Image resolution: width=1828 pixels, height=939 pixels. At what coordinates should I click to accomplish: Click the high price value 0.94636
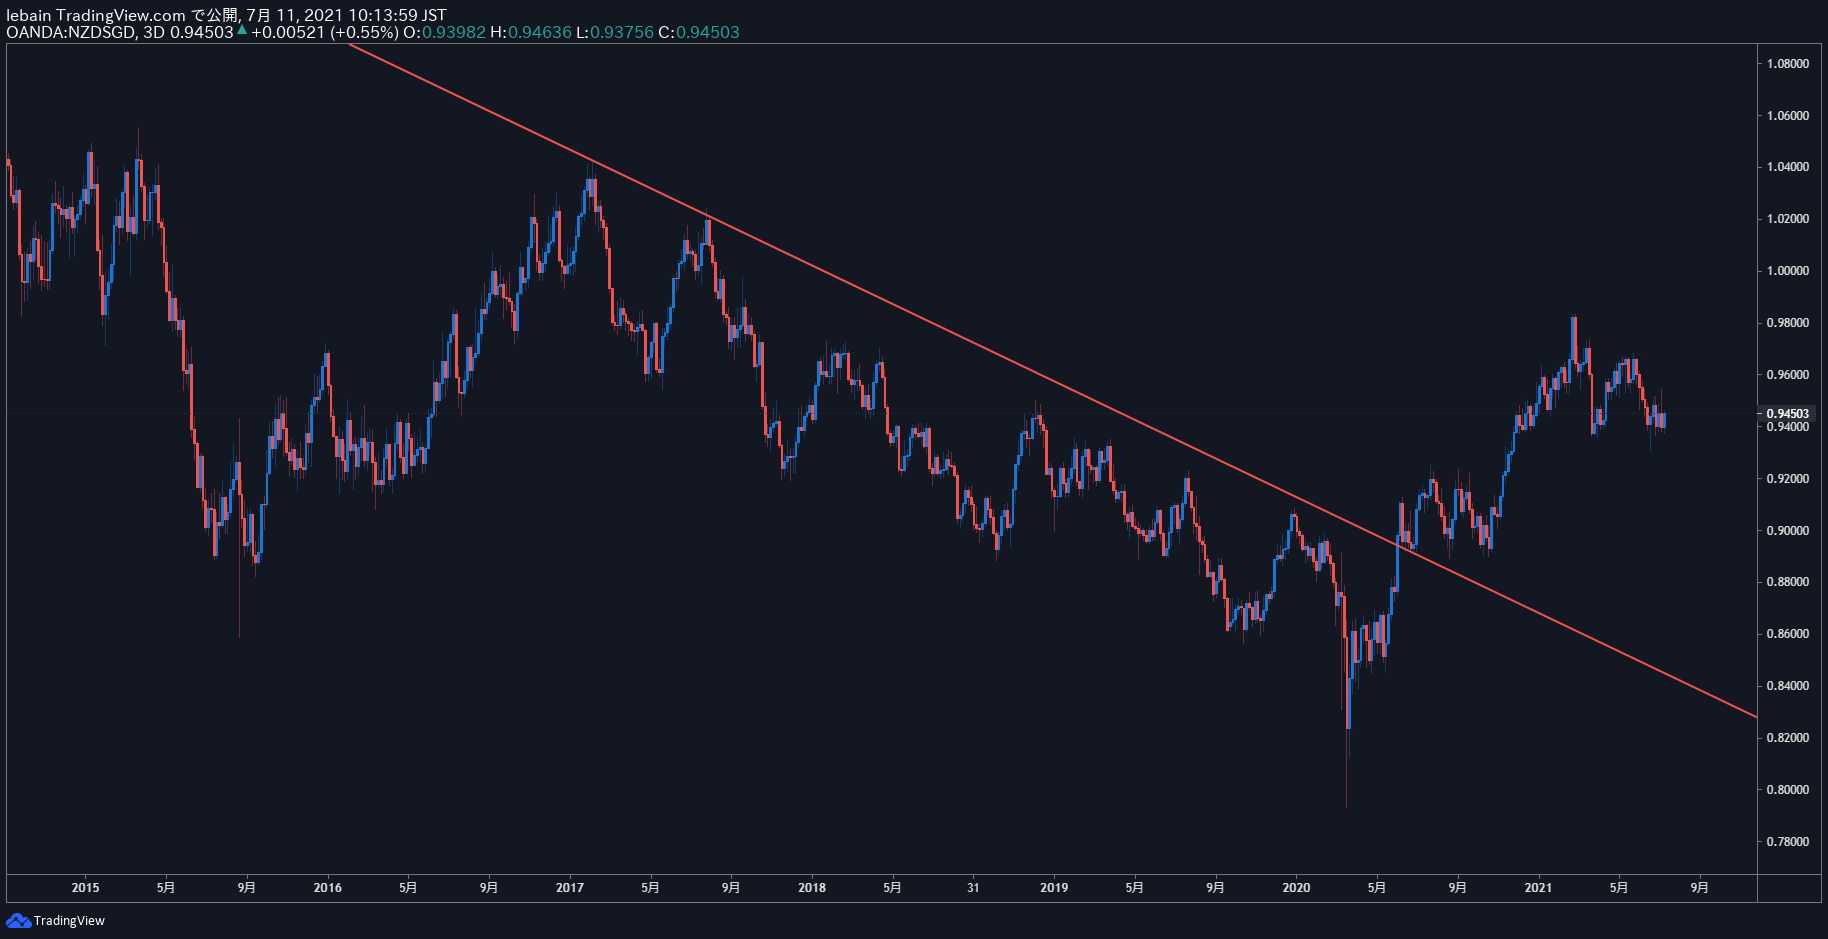[x=540, y=32]
